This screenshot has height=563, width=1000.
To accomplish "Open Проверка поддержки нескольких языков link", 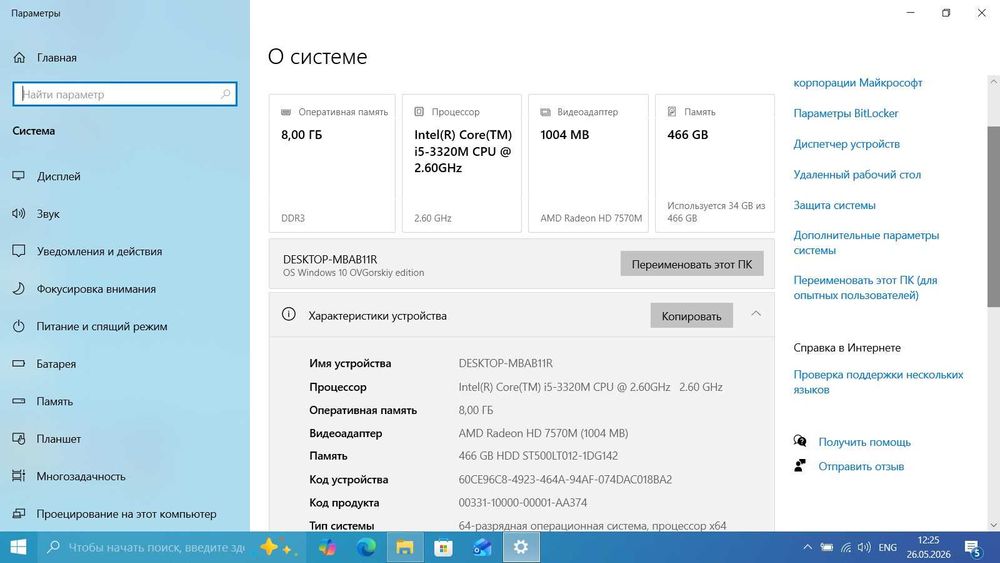I will pos(878,382).
